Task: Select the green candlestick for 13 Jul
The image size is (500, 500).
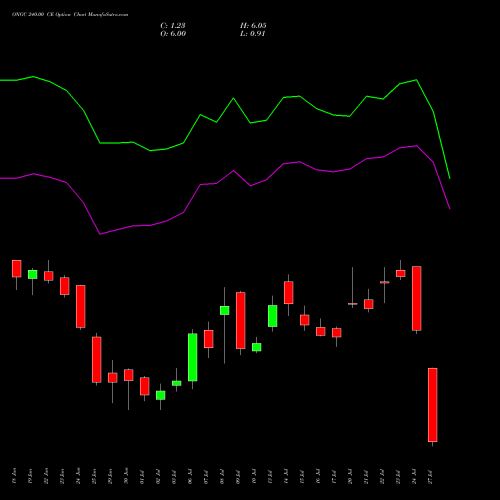Action: click(x=273, y=316)
